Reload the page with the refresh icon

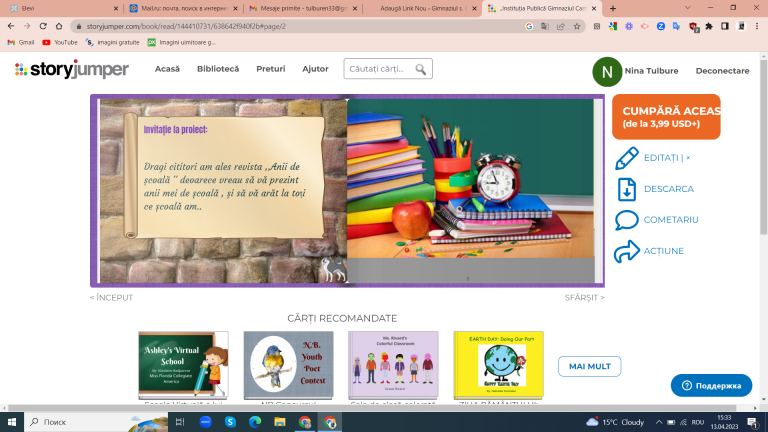pos(43,26)
